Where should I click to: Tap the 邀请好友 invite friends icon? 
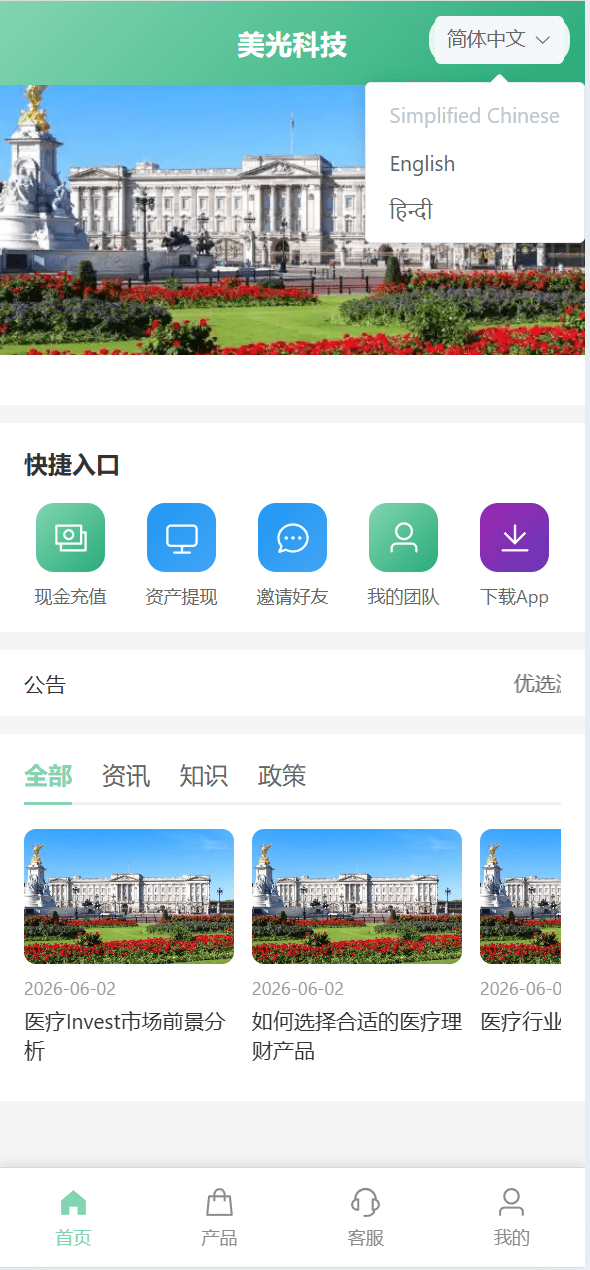(292, 537)
